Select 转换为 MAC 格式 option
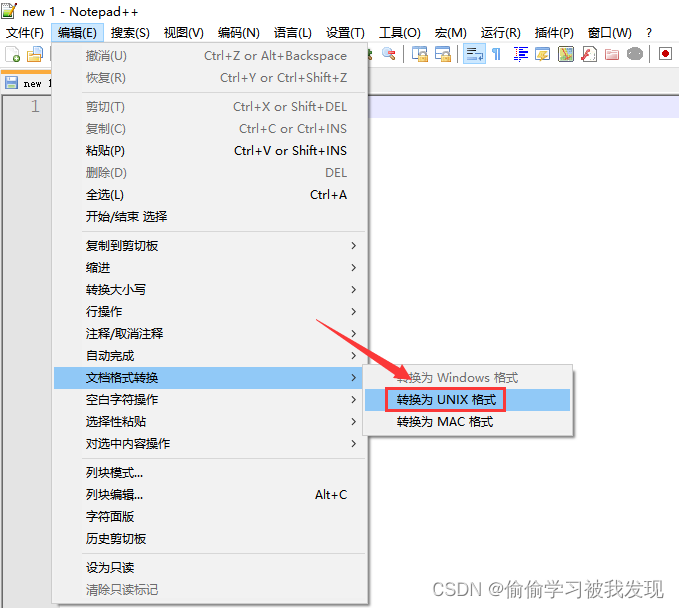 [467, 422]
